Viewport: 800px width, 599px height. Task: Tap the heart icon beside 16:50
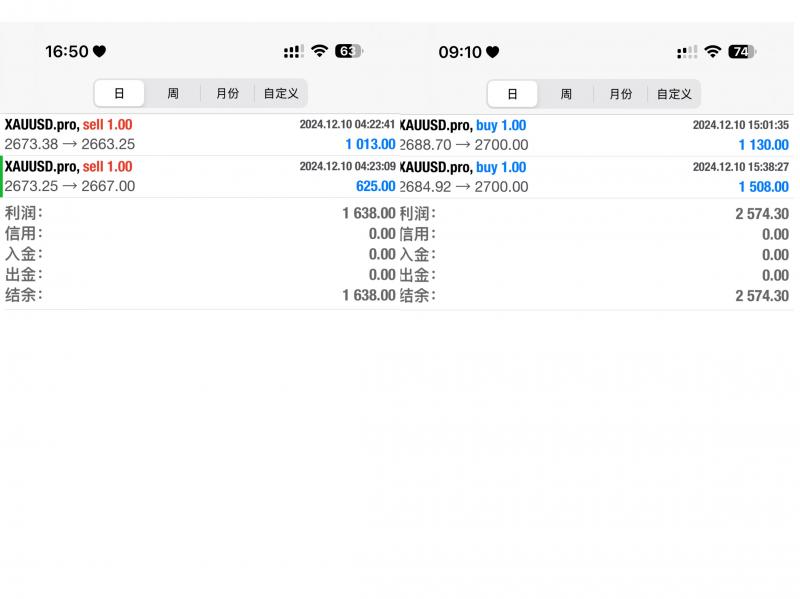click(99, 51)
